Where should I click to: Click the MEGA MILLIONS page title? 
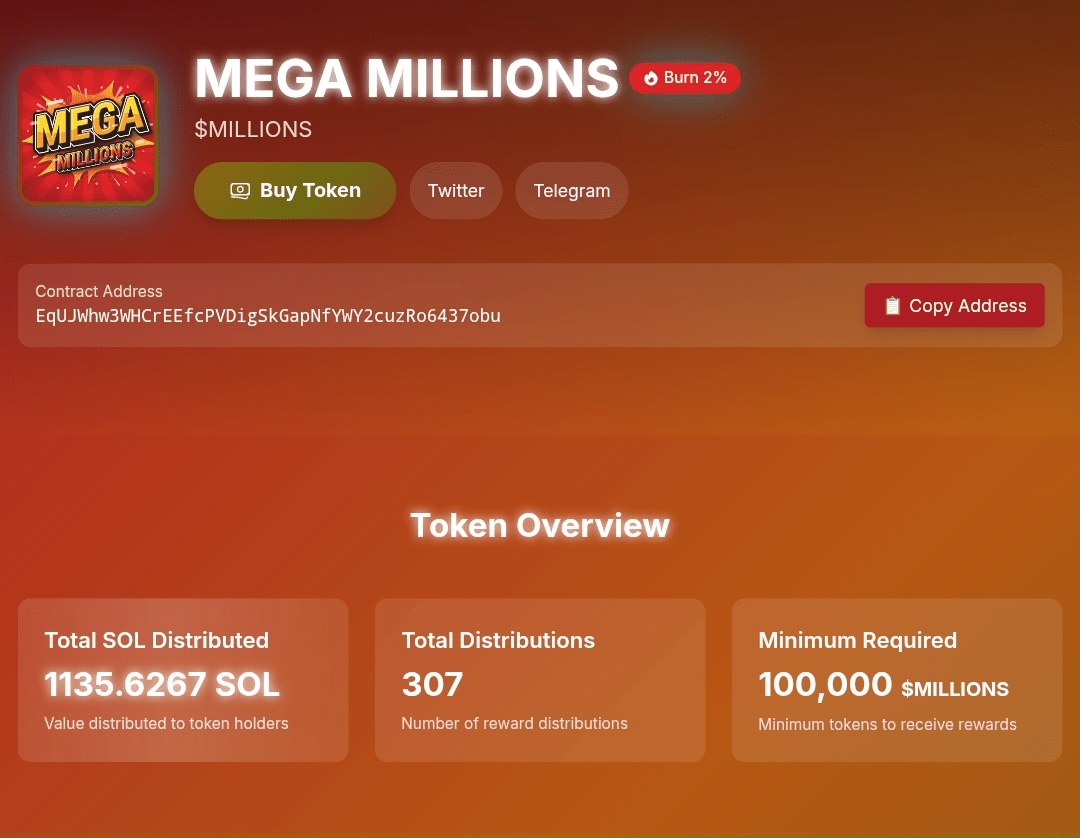[x=406, y=78]
